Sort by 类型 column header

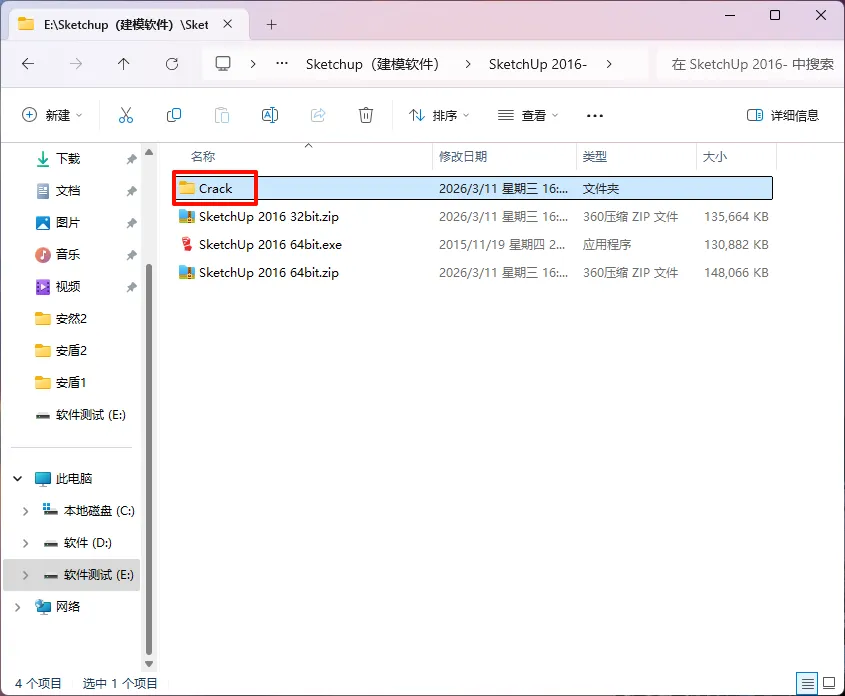pos(594,157)
